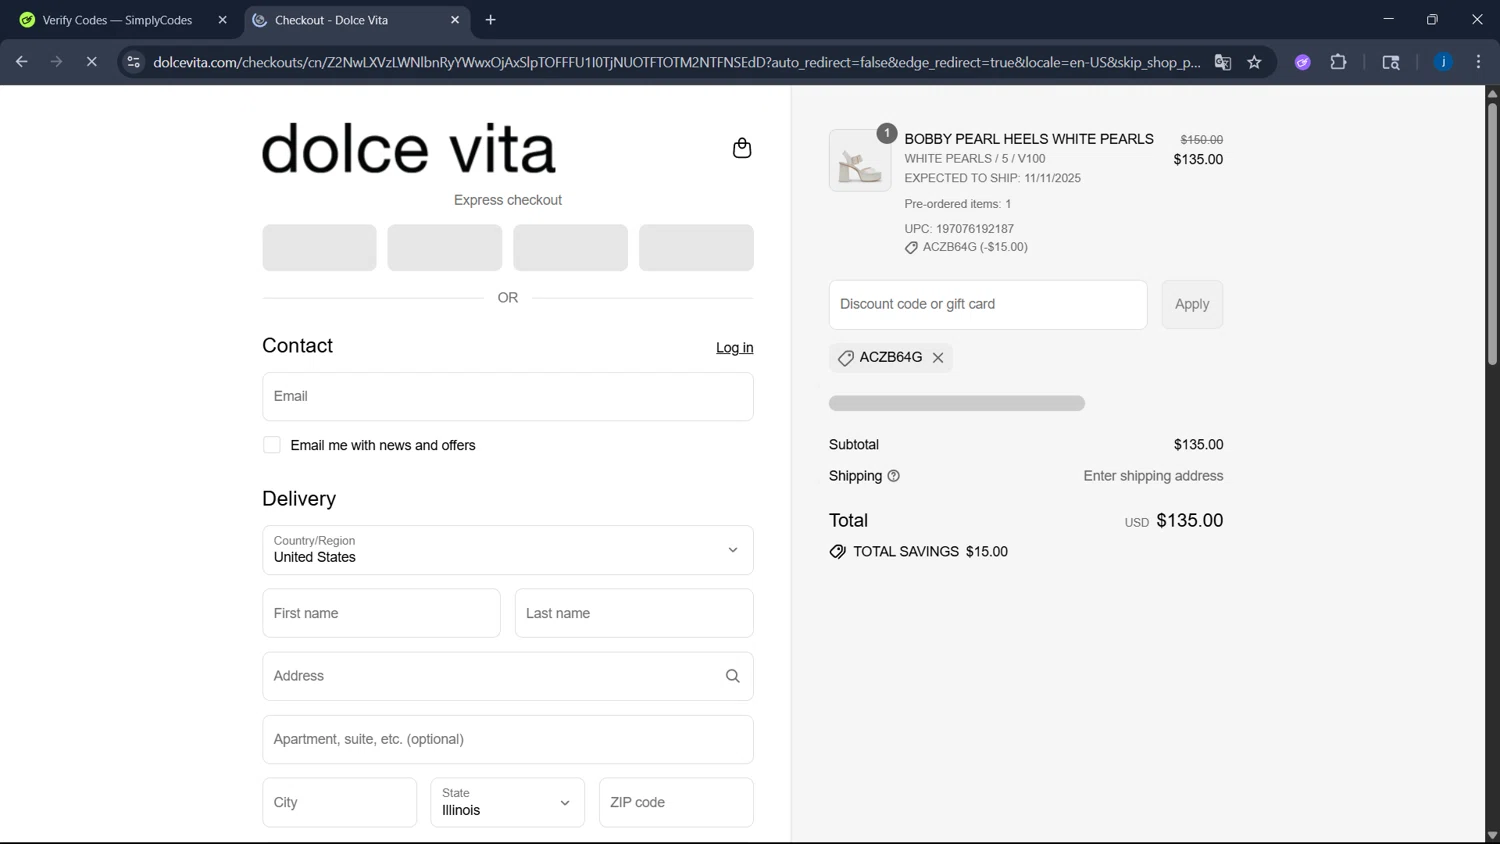The image size is (1500, 844).
Task: Open the State dropdown showing Illinois
Action: coord(508,802)
